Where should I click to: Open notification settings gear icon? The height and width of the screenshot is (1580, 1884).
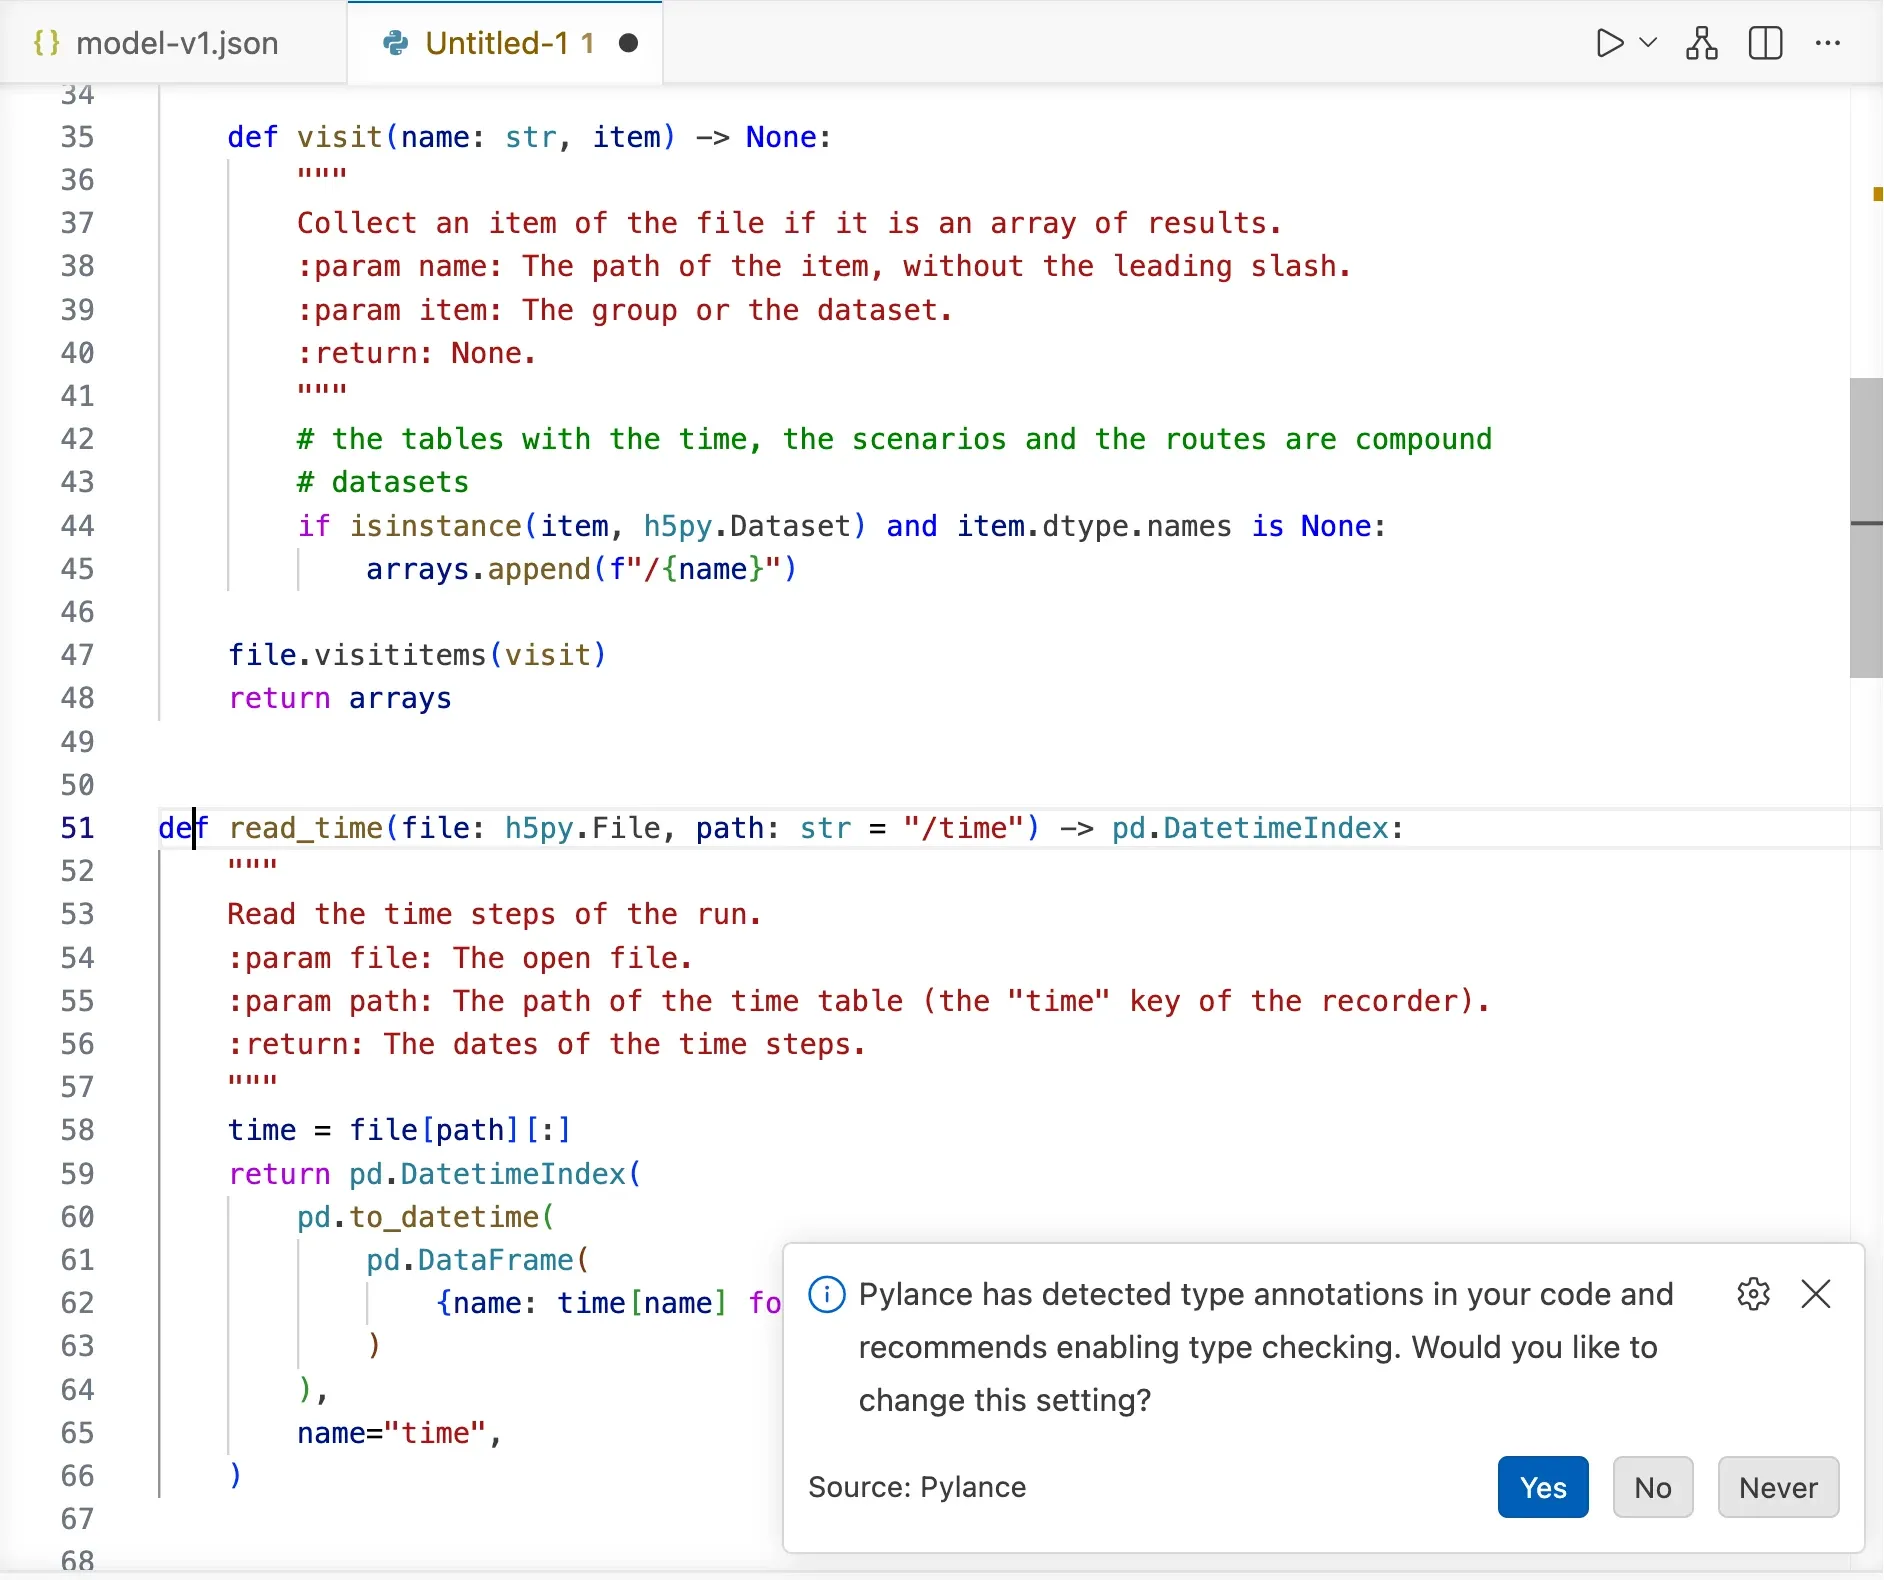pos(1753,1294)
